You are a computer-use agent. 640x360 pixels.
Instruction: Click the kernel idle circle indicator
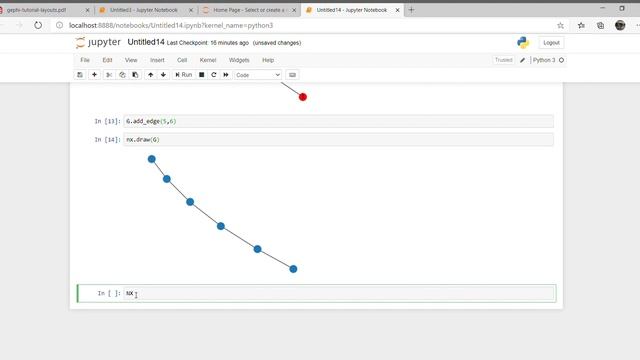562,60
